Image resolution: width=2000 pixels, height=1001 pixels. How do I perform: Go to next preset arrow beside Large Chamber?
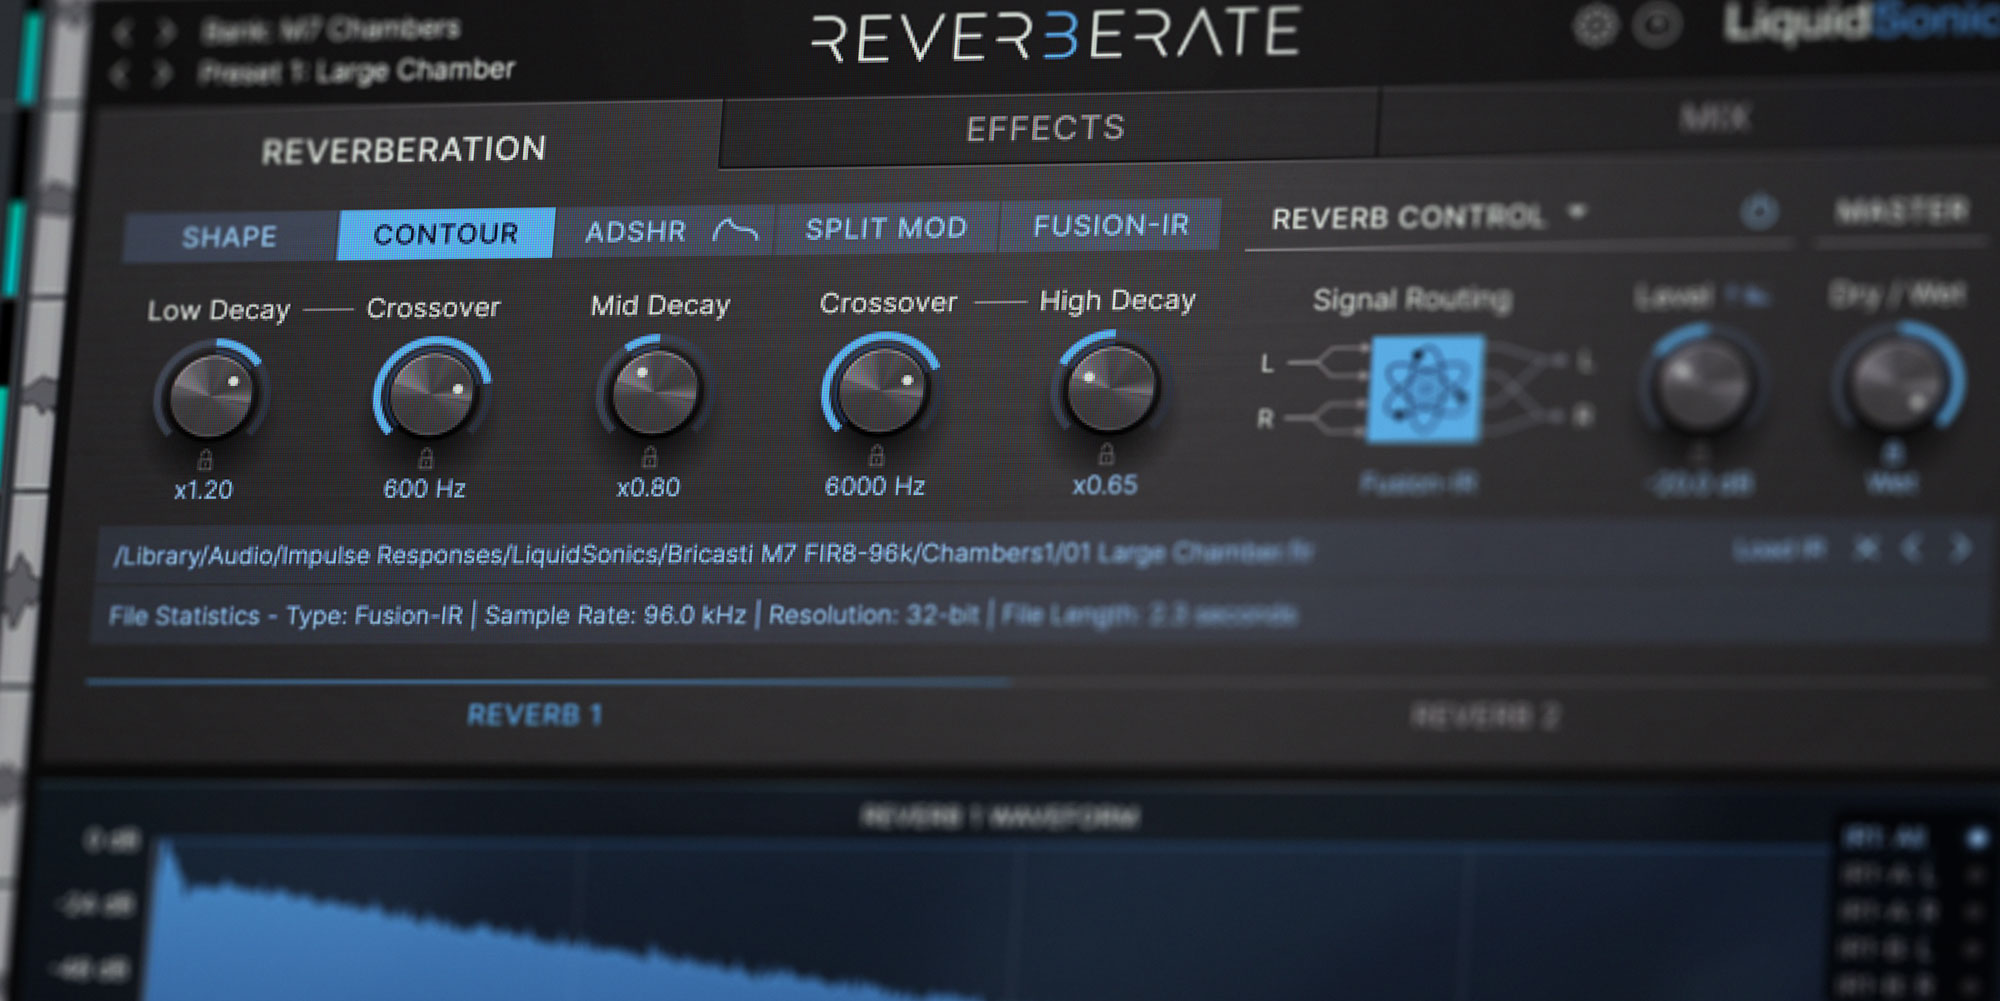pos(162,74)
